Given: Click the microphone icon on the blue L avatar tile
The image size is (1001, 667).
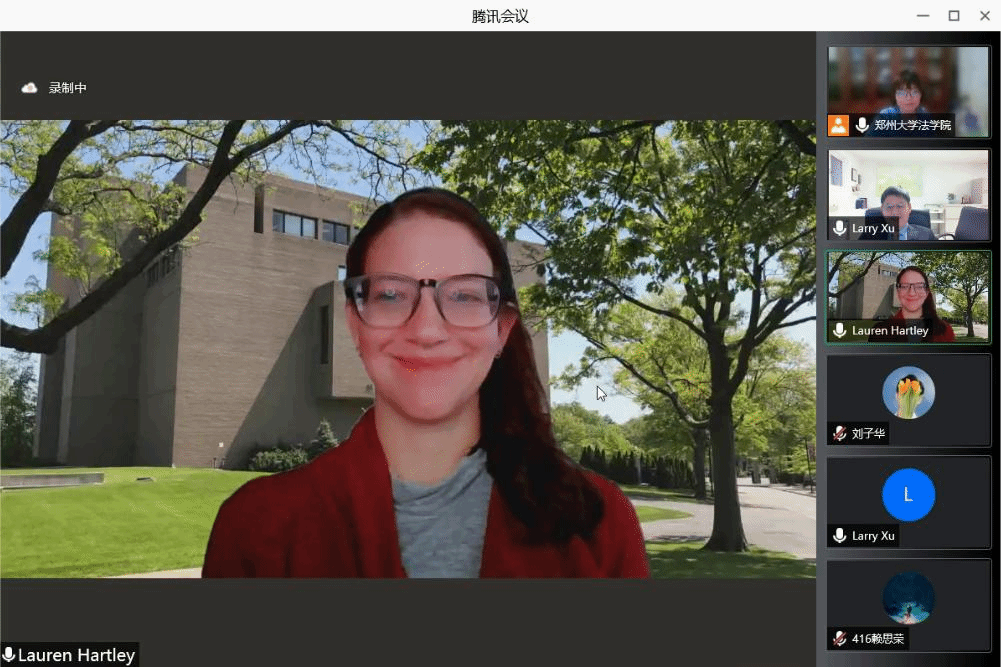Looking at the screenshot, I should coord(839,536).
